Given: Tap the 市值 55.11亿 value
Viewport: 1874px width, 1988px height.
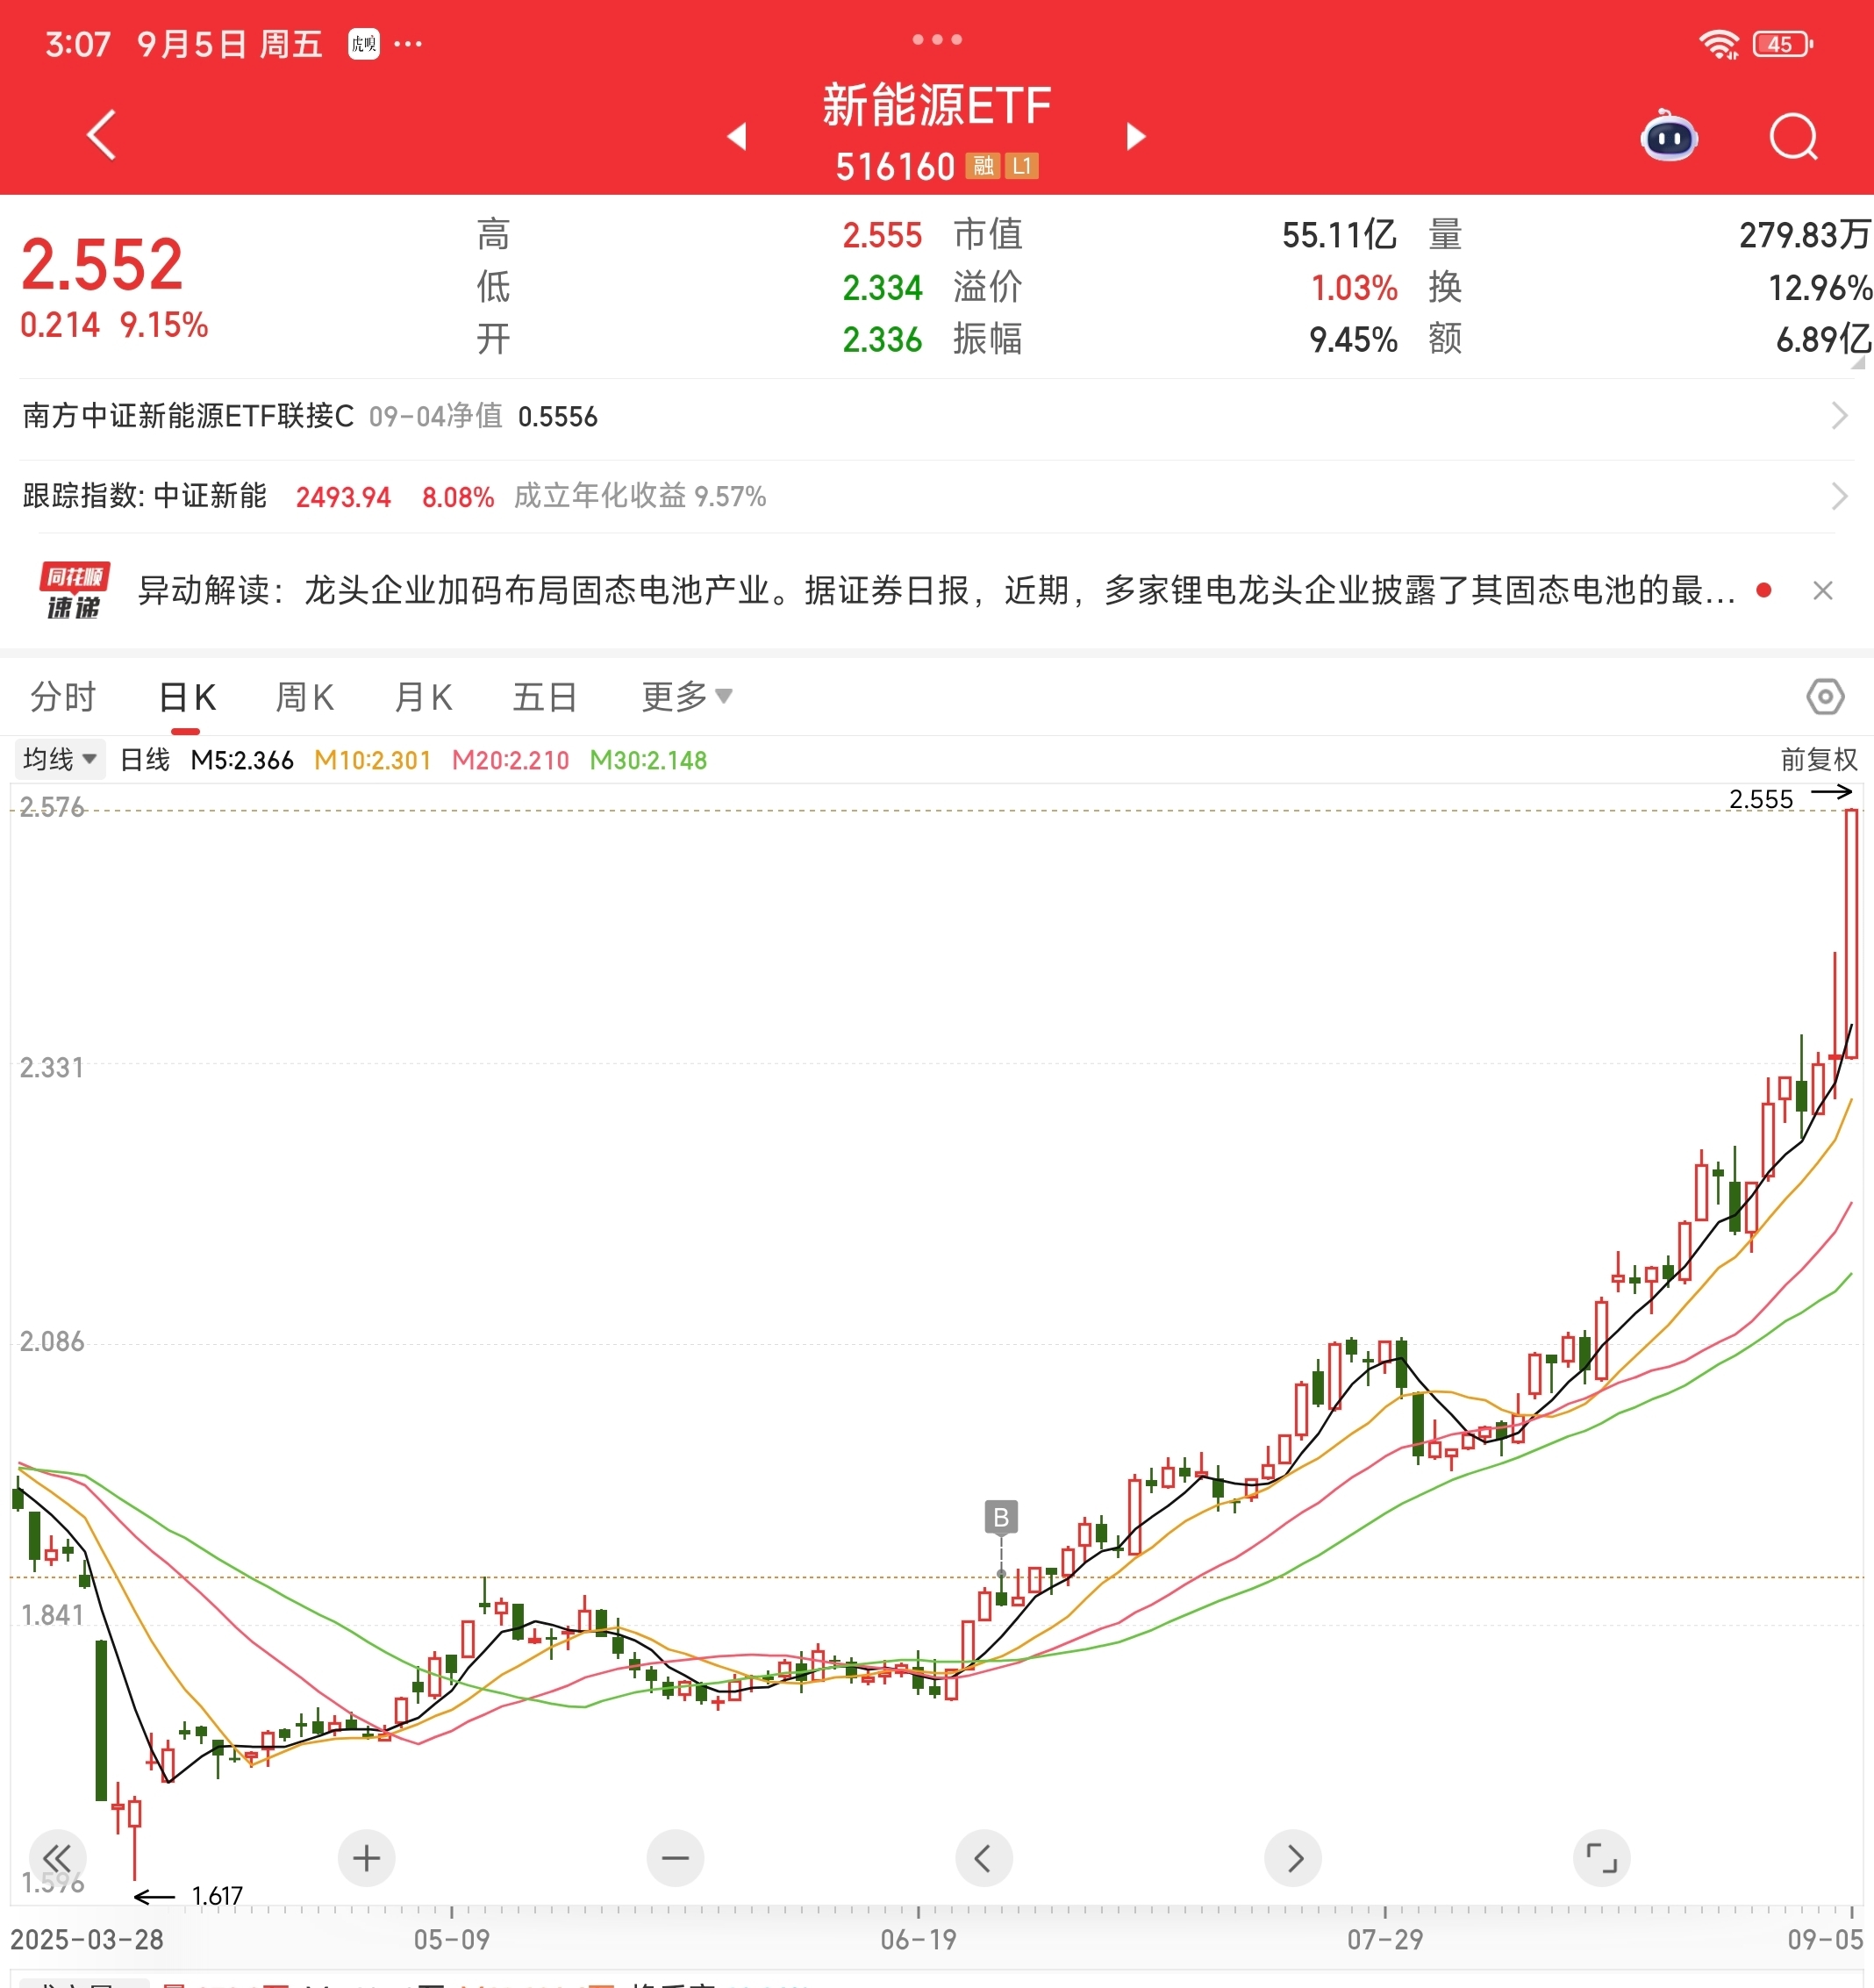Looking at the screenshot, I should [x=1339, y=235].
